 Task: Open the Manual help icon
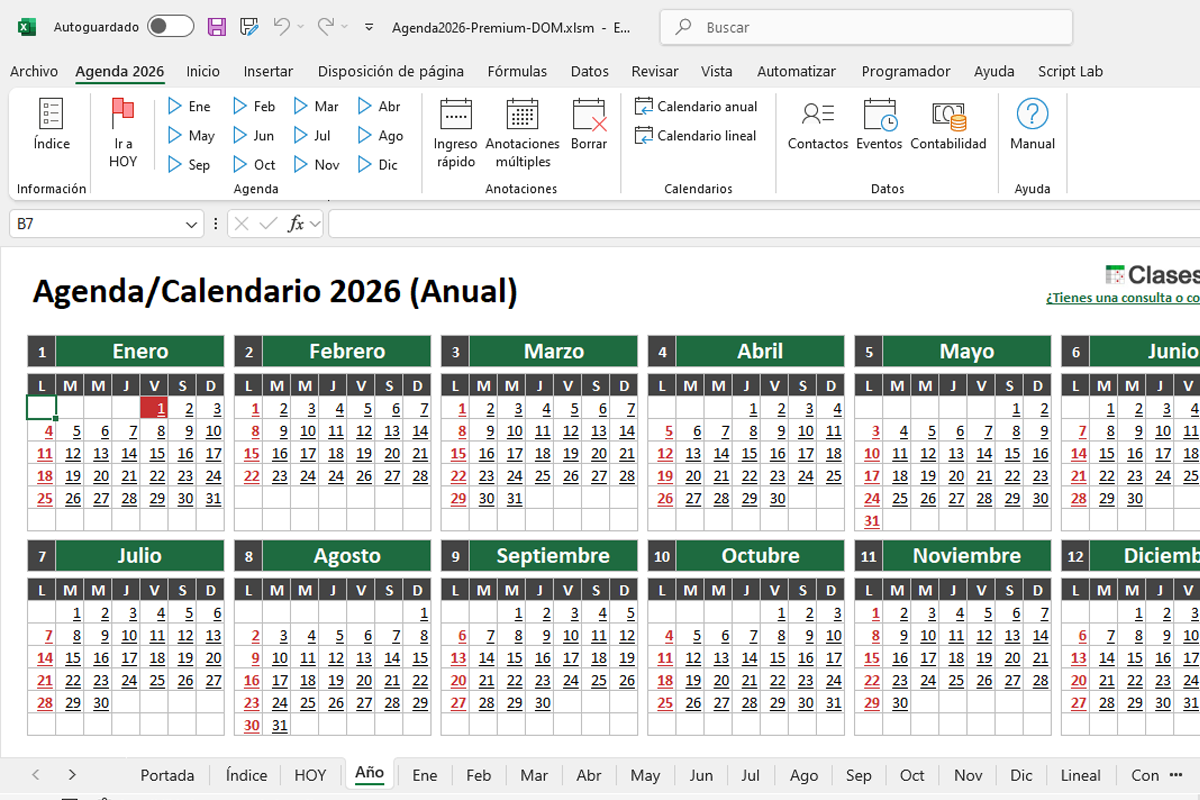[x=1032, y=114]
